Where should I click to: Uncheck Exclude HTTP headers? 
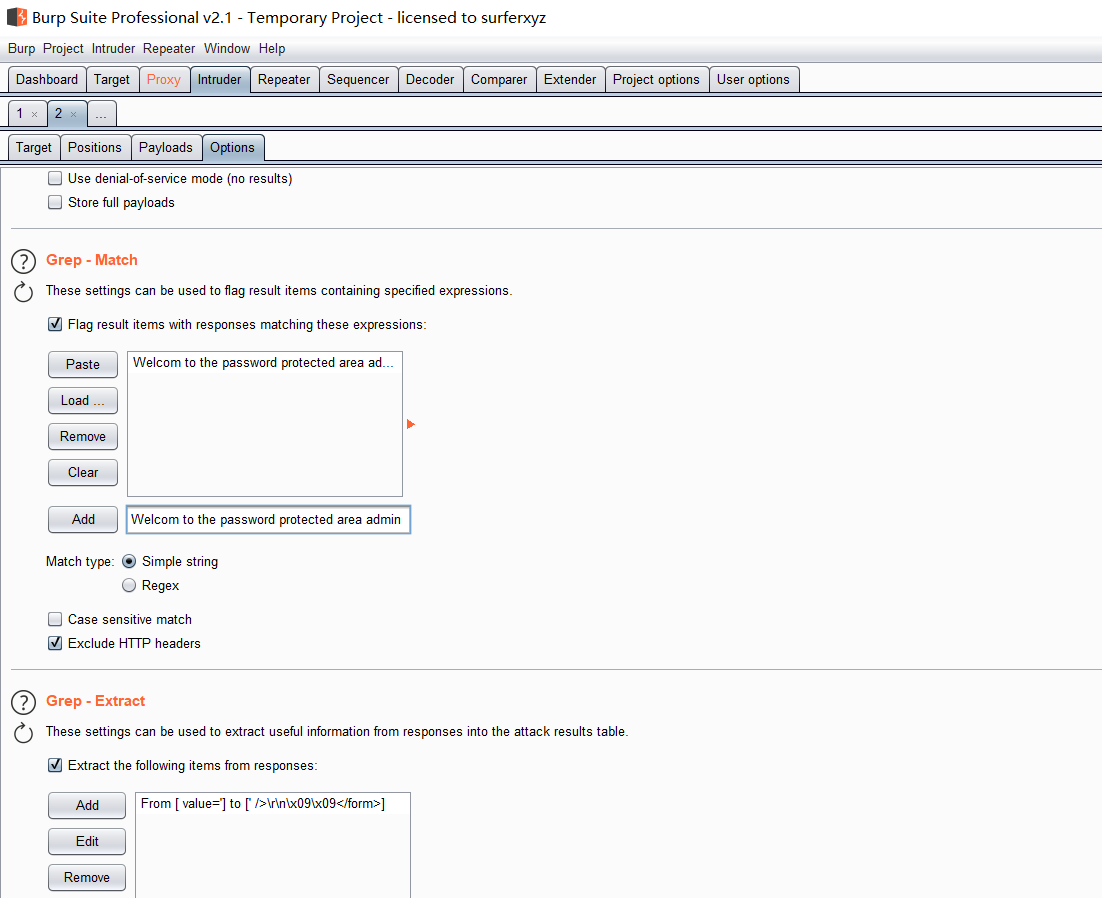click(x=55, y=643)
